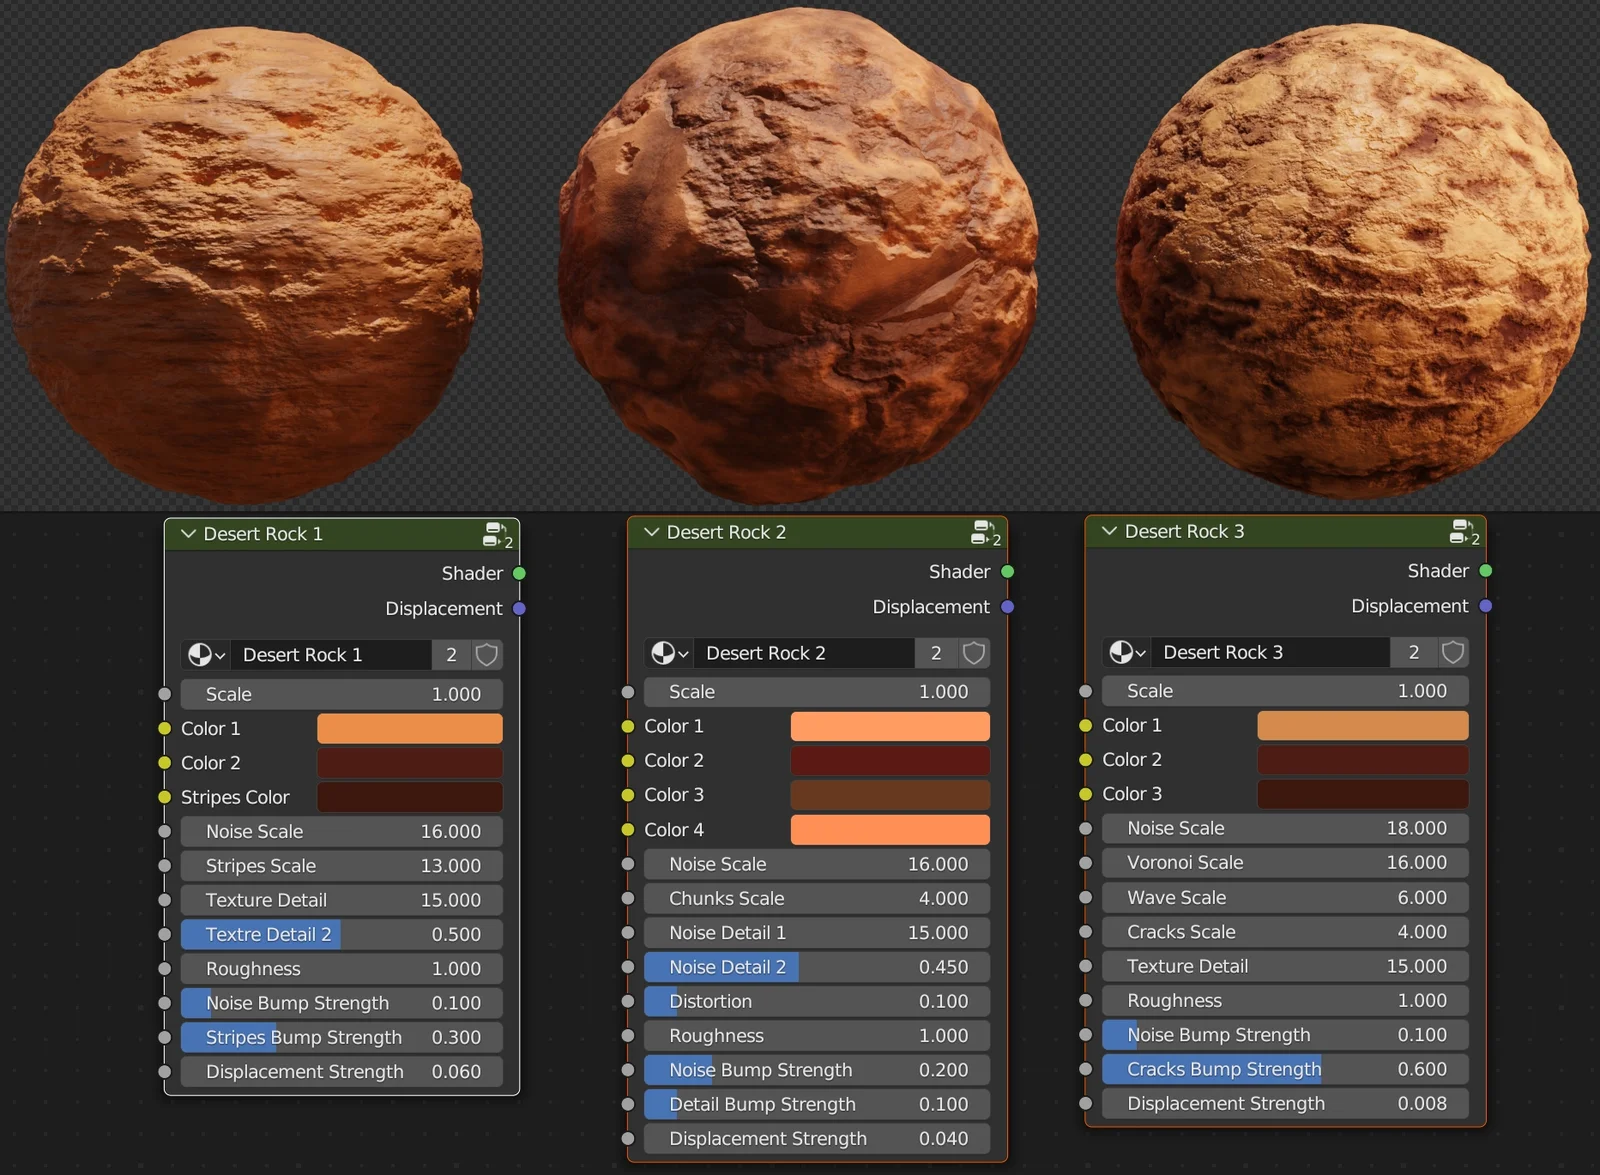
Task: Open the Color 4 swatch on Desert Rock 2
Action: pos(889,829)
